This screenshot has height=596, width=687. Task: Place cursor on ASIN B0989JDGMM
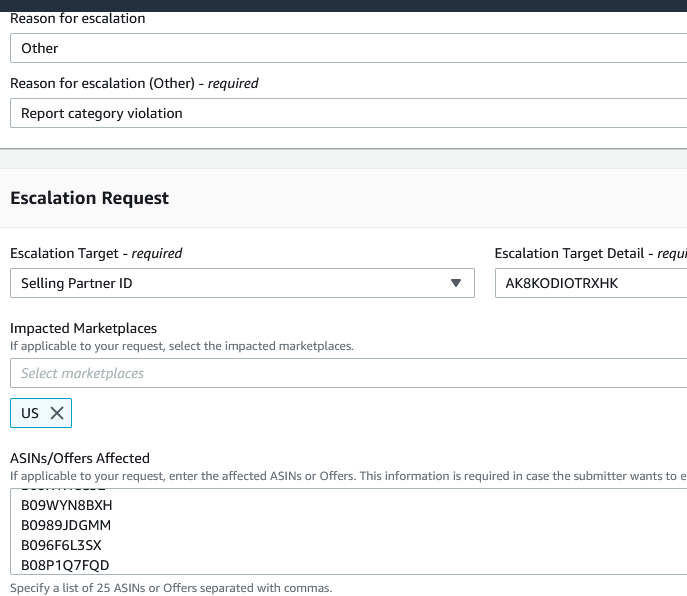coord(66,525)
